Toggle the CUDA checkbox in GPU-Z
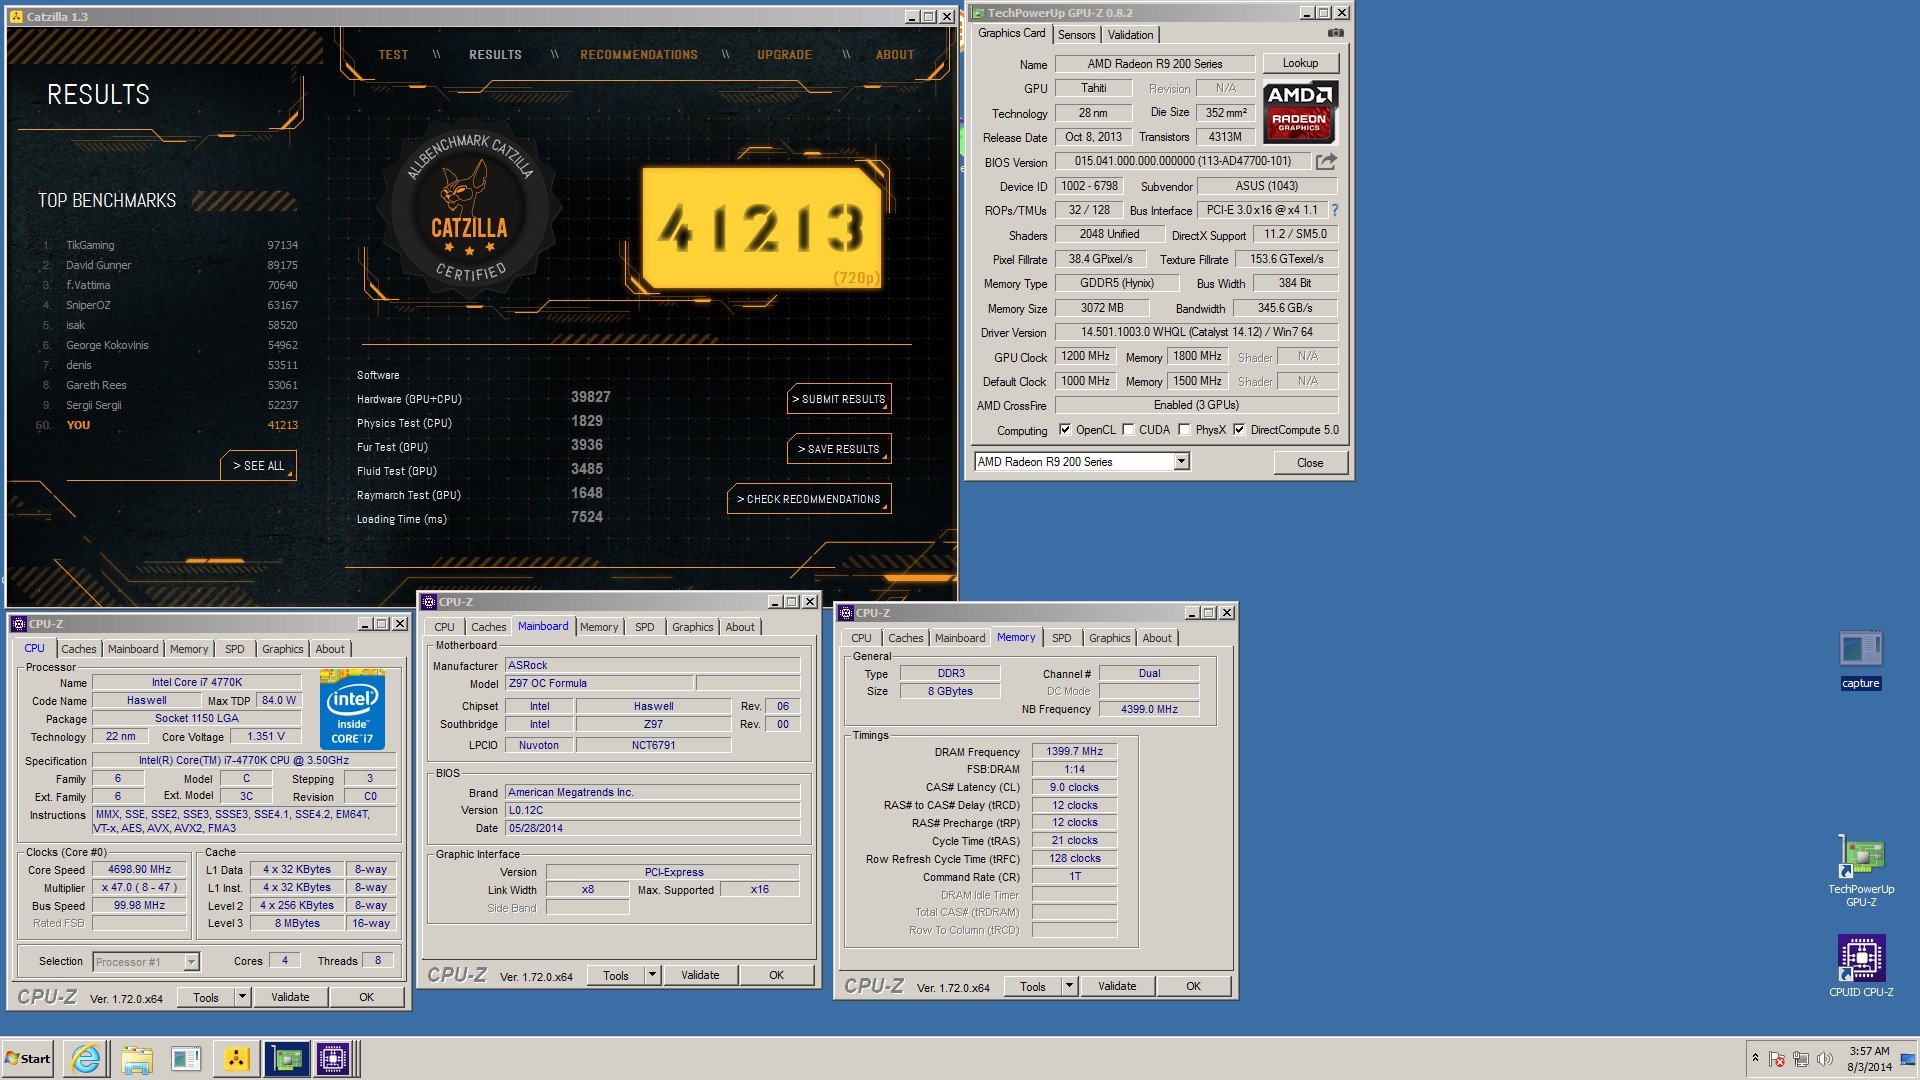Screen dimensions: 1920x1080 pyautogui.click(x=1128, y=430)
